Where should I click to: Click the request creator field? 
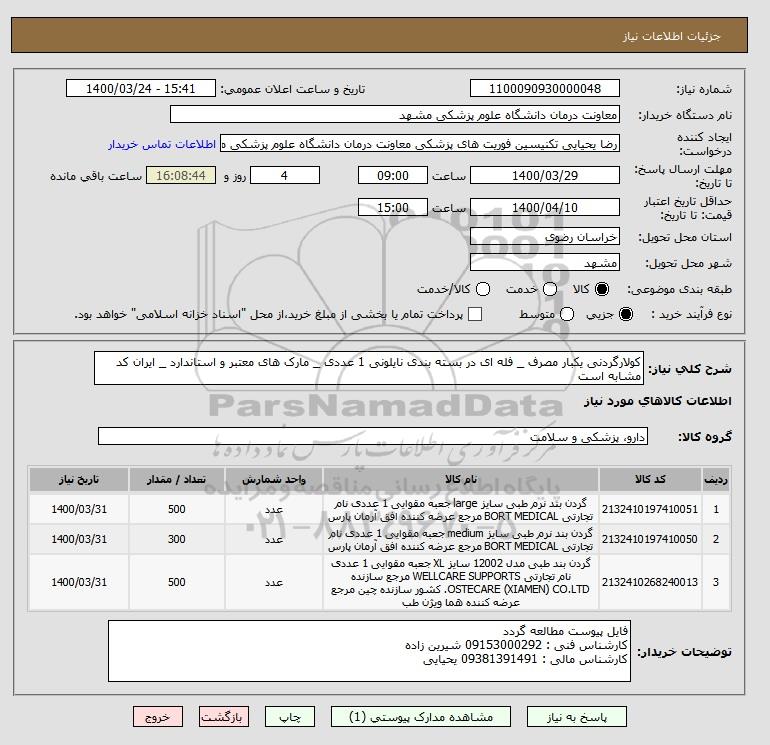pos(420,144)
